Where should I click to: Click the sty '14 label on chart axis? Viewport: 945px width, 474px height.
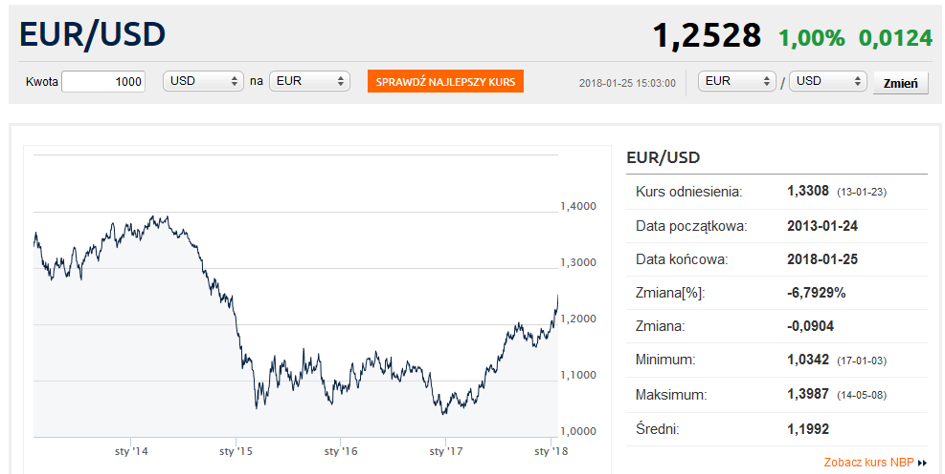click(x=131, y=452)
